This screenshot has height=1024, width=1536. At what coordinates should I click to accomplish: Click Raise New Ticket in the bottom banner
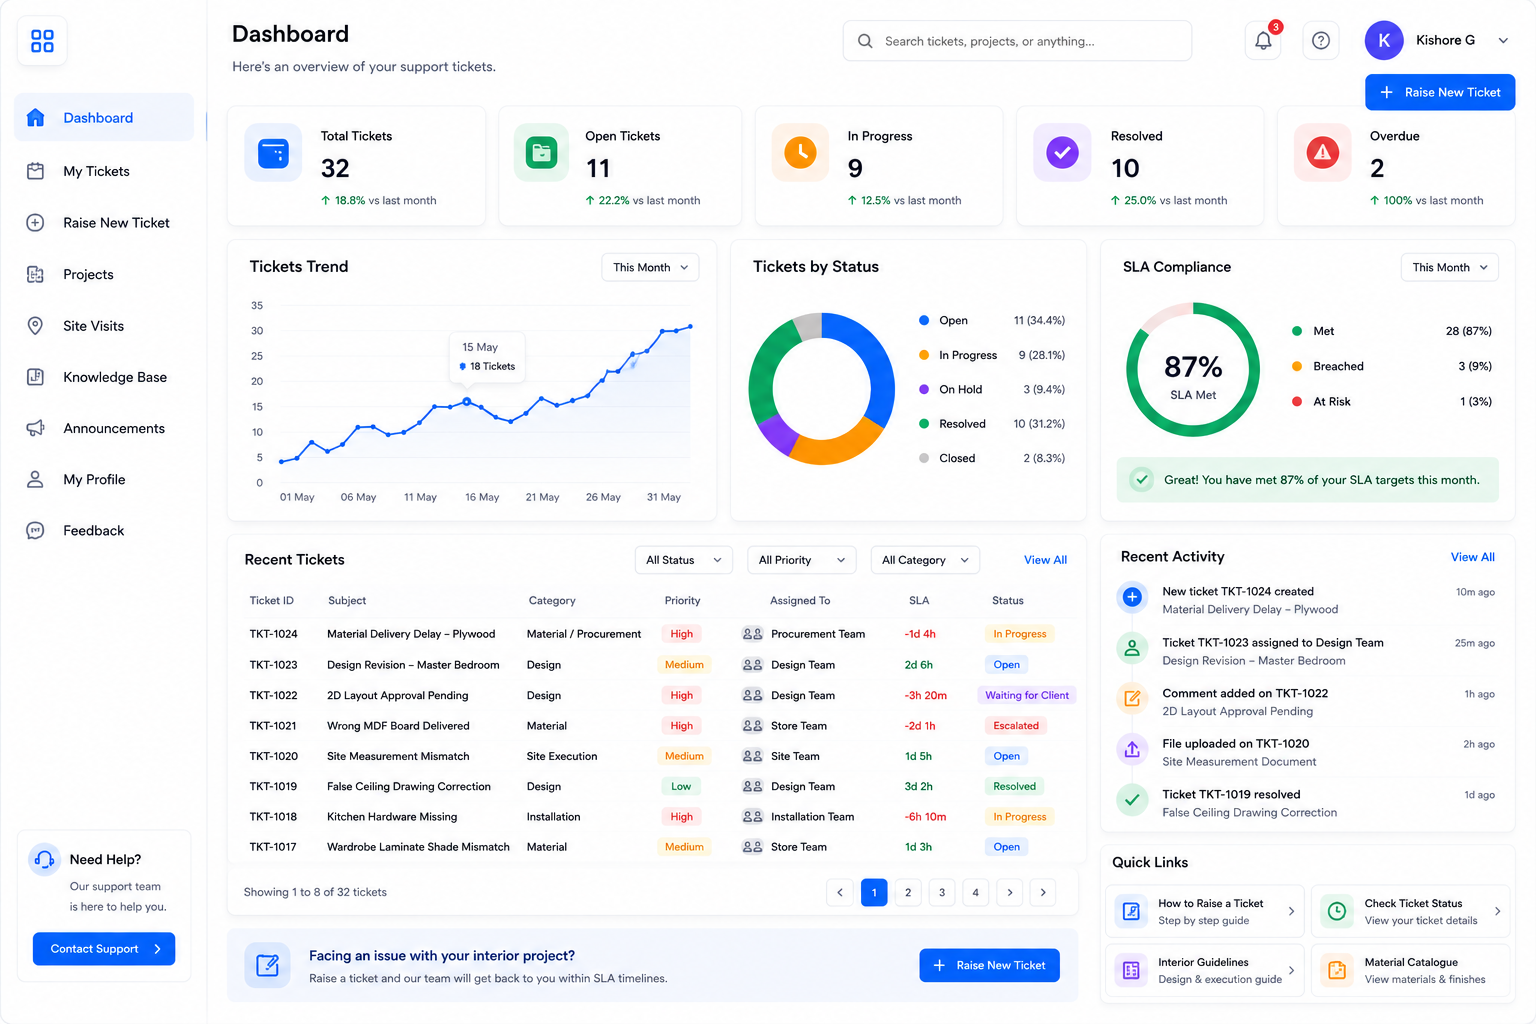click(x=989, y=965)
